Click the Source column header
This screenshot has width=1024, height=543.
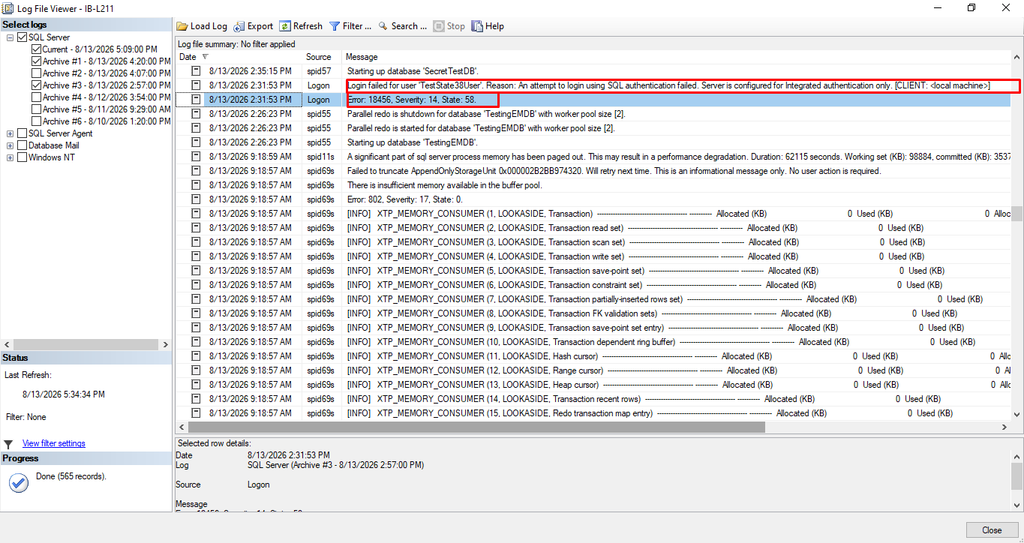321,57
